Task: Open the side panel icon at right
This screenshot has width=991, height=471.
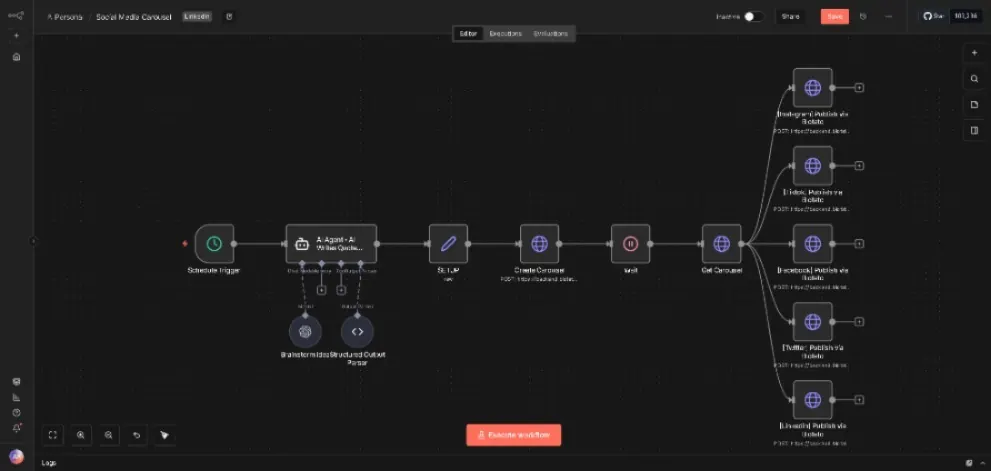Action: (x=974, y=131)
